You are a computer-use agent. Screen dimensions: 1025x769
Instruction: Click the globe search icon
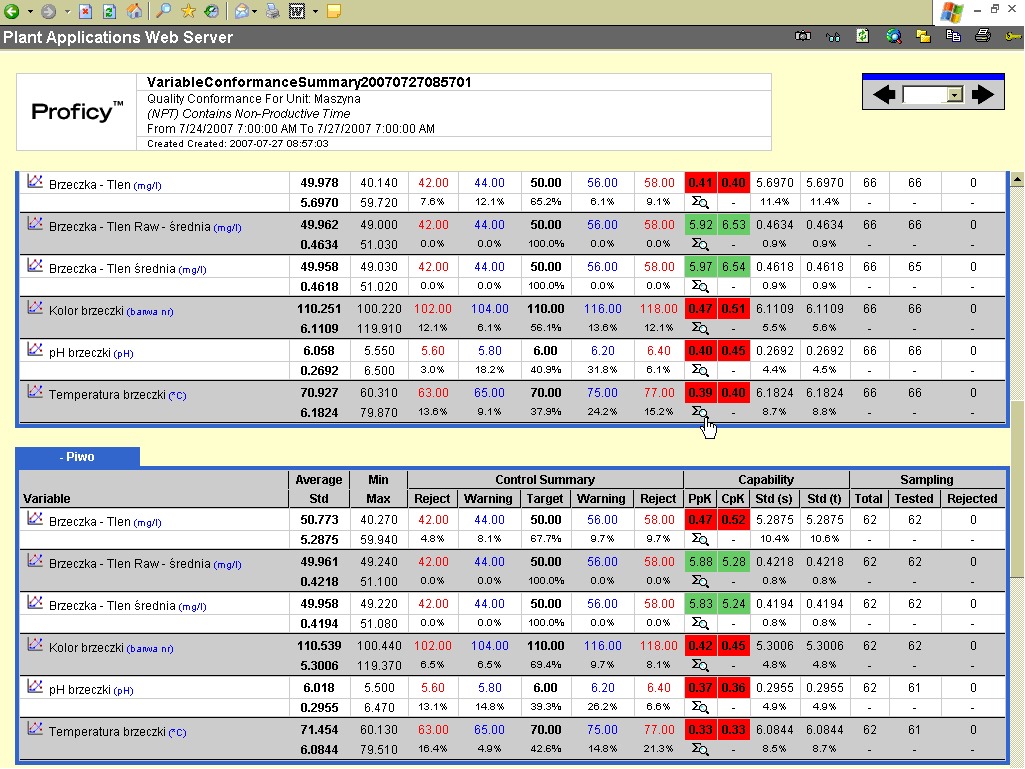[x=894, y=37]
